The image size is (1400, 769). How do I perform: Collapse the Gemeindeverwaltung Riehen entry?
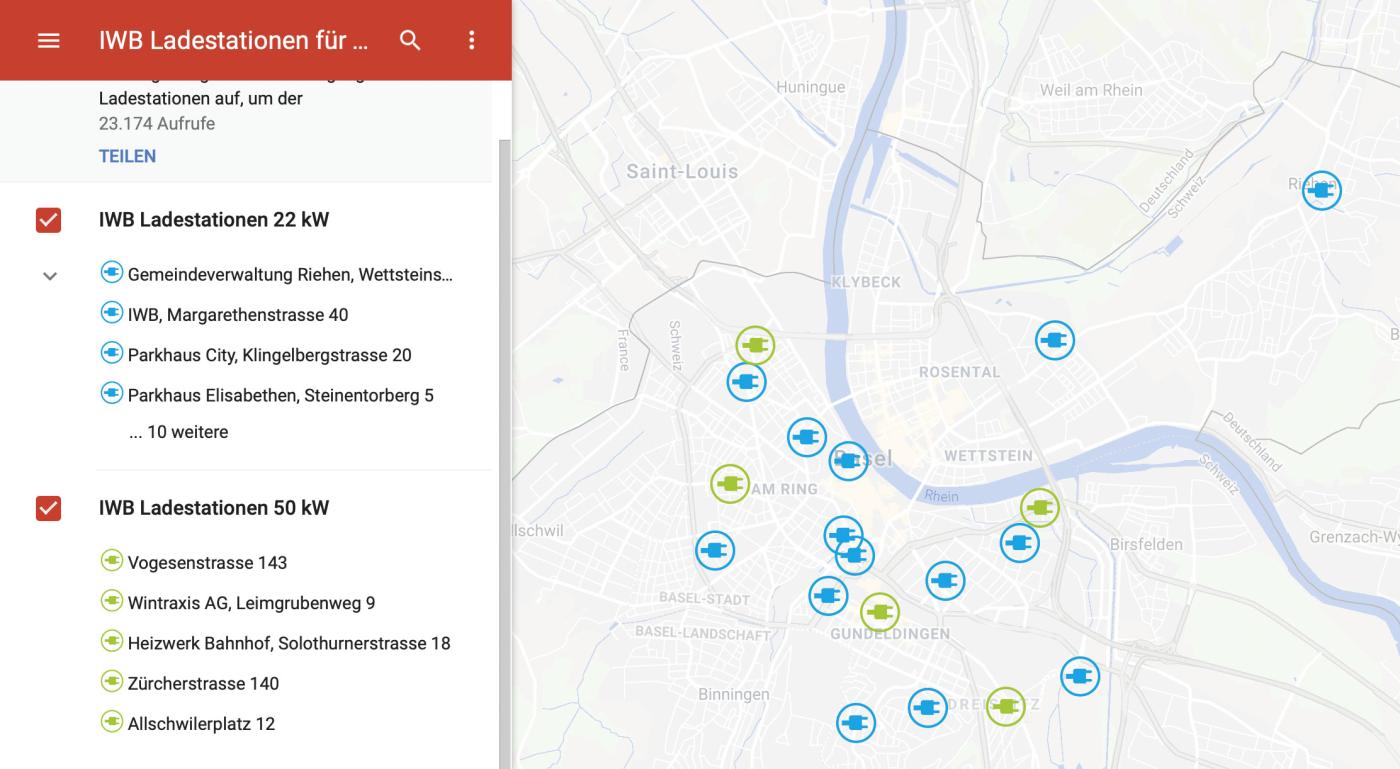[47, 274]
